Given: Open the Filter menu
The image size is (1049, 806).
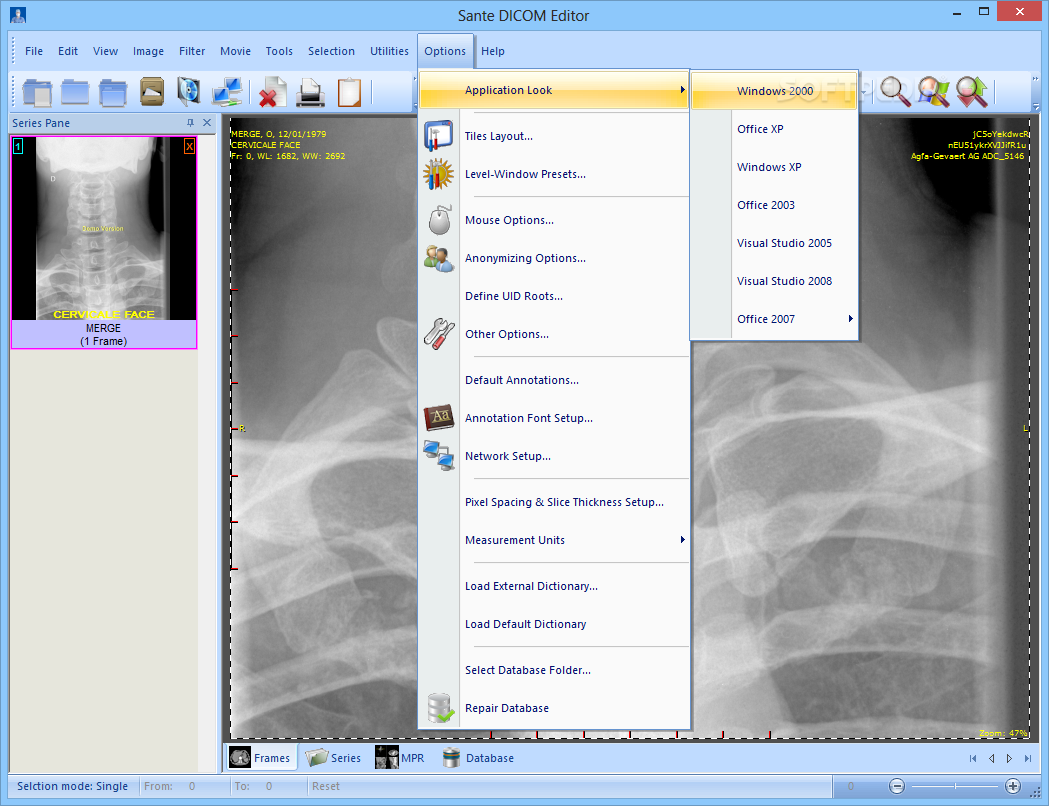Looking at the screenshot, I should click(x=192, y=51).
